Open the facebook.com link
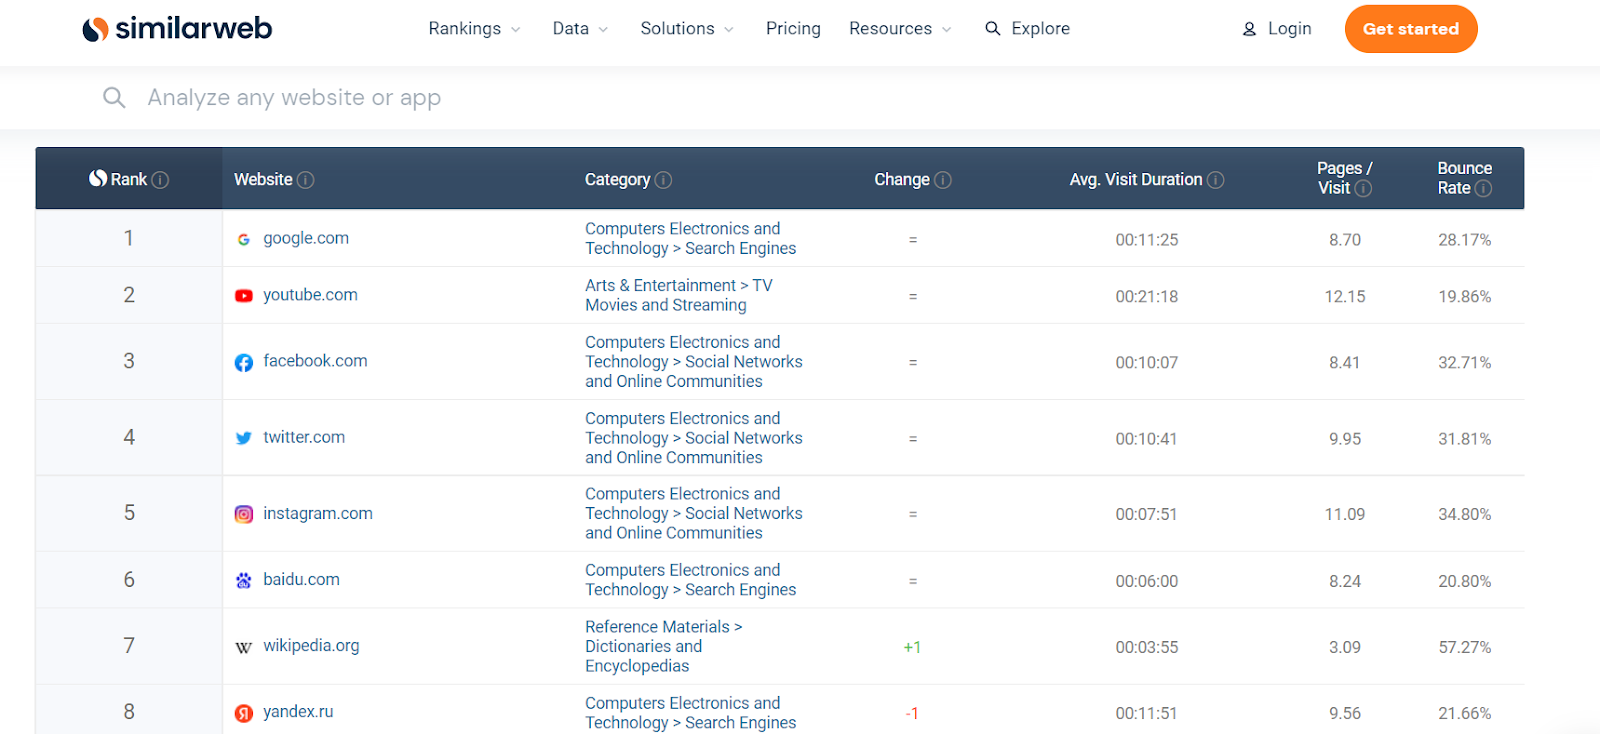 click(315, 361)
